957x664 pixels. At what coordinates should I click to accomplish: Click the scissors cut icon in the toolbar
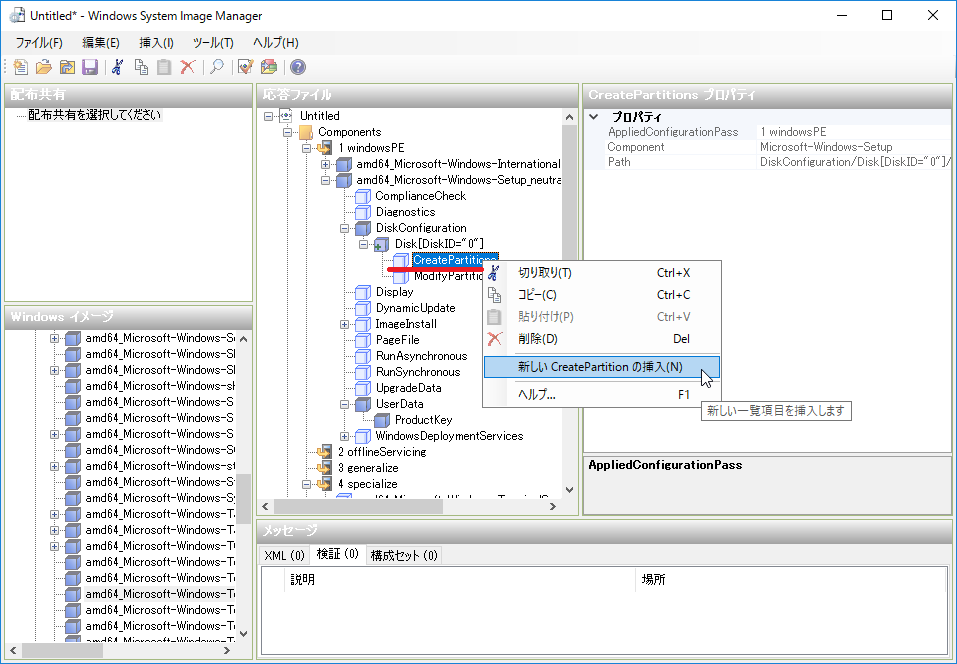(118, 67)
